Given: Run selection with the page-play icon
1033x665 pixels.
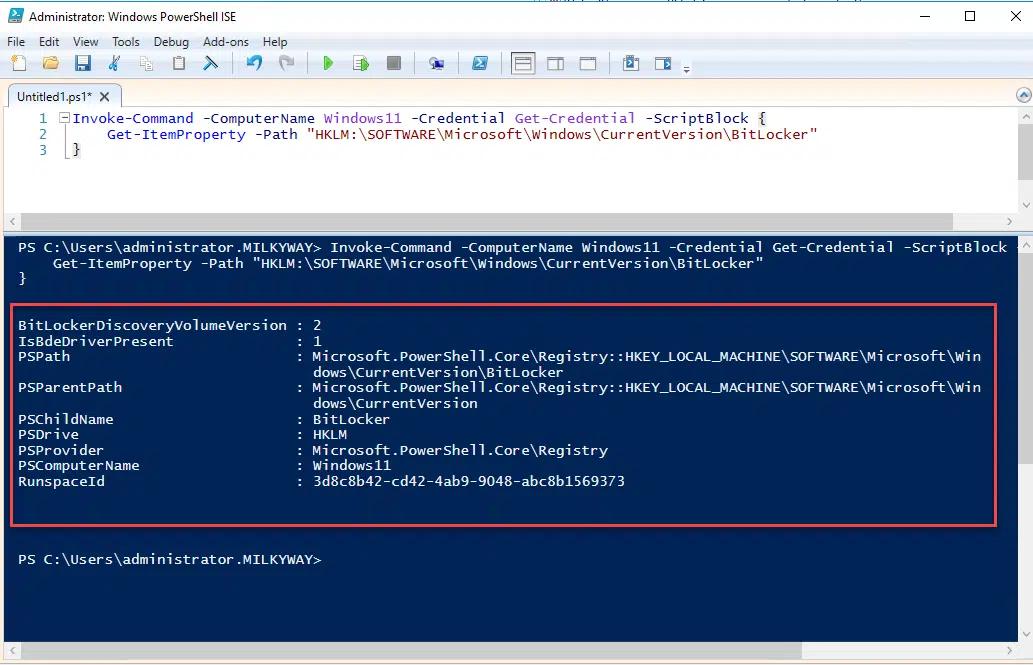Looking at the screenshot, I should click(360, 63).
